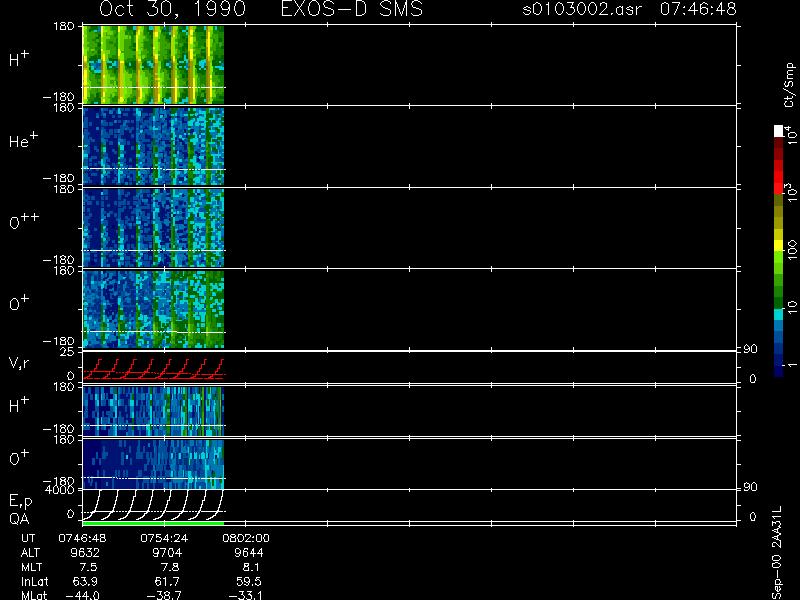Click the white E,p curve traces
Image resolution: width=800 pixels, height=600 pixels.
pos(154,505)
